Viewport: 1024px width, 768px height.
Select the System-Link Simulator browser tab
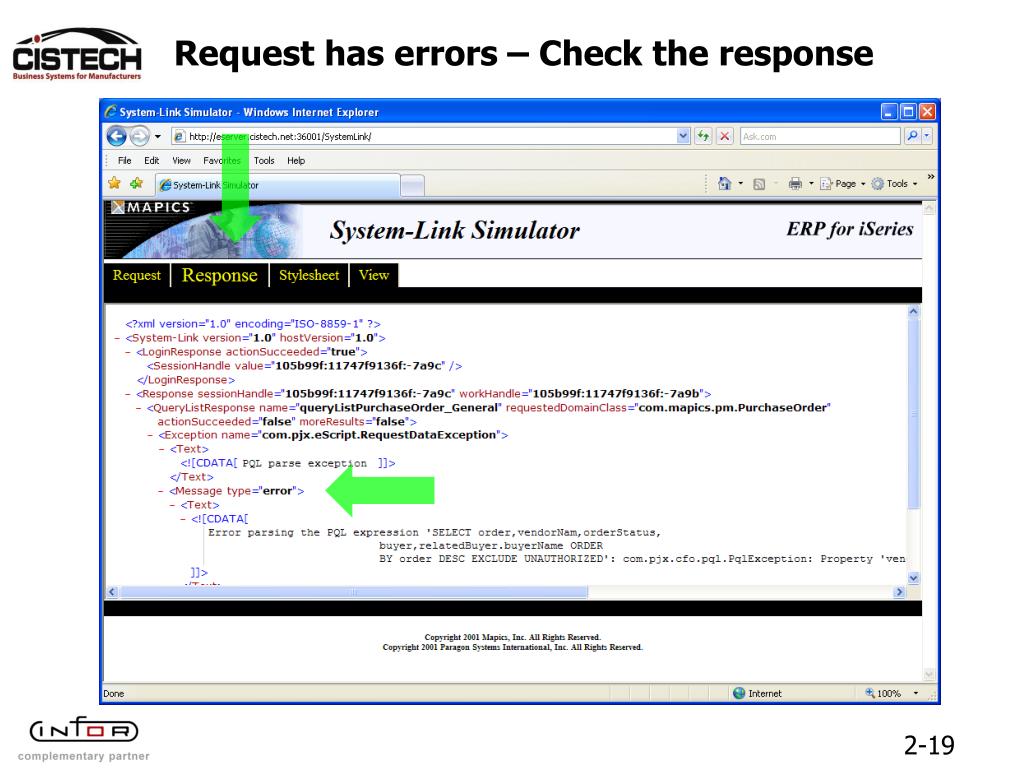(277, 185)
